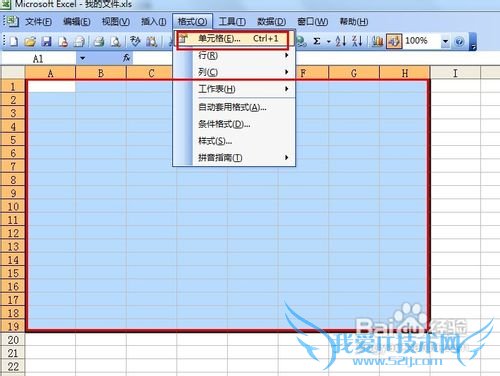Run the spelling check icon

coord(135,42)
